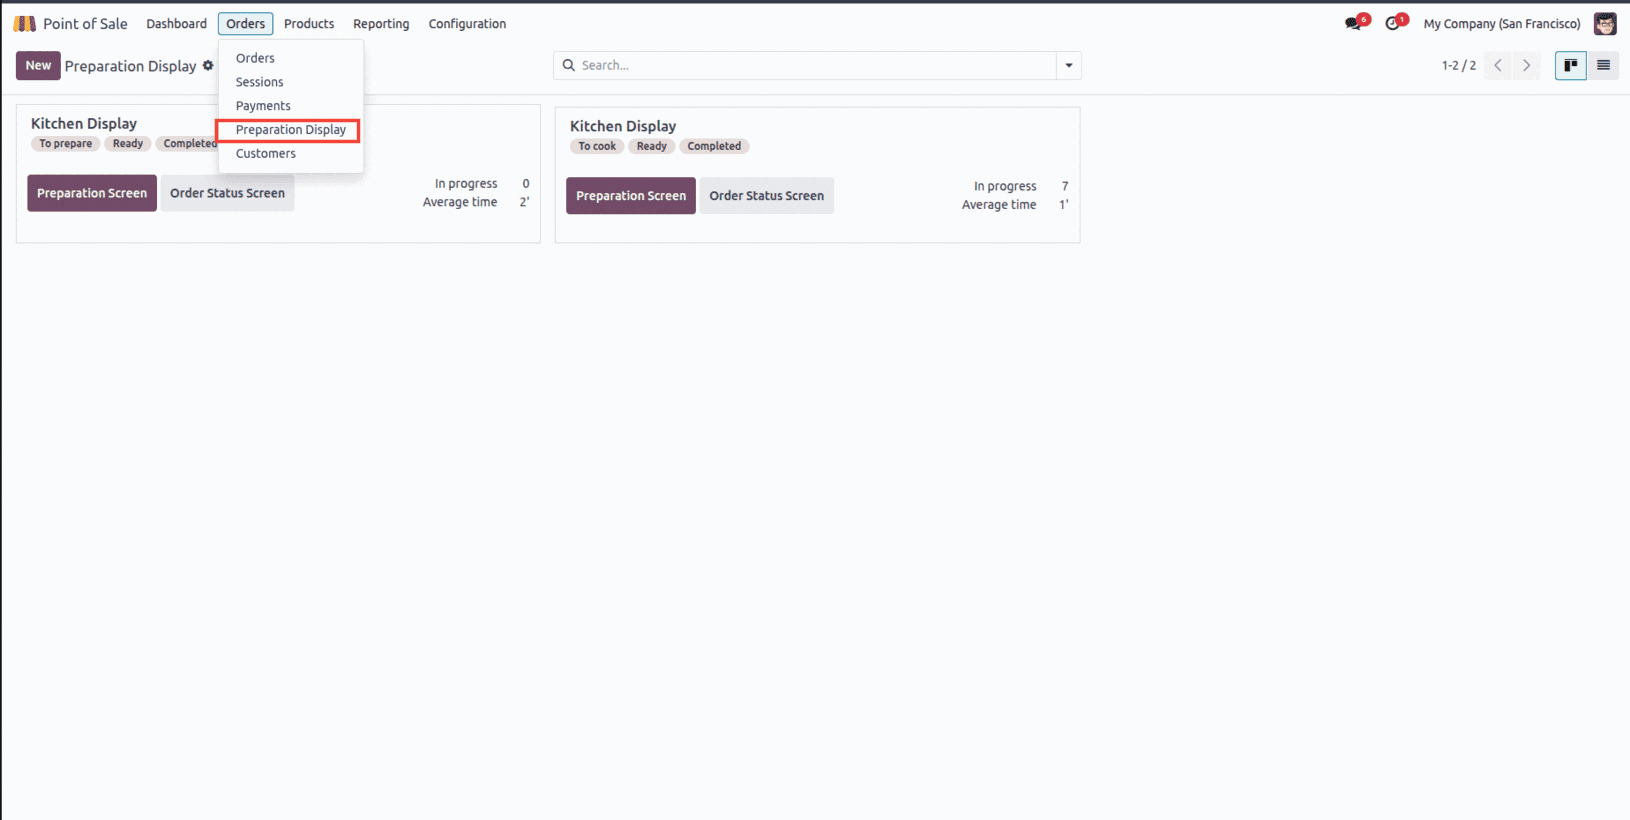Screen dimensions: 1630x820
Task: Click Ready tag on first Kitchen Display
Action: 128,144
